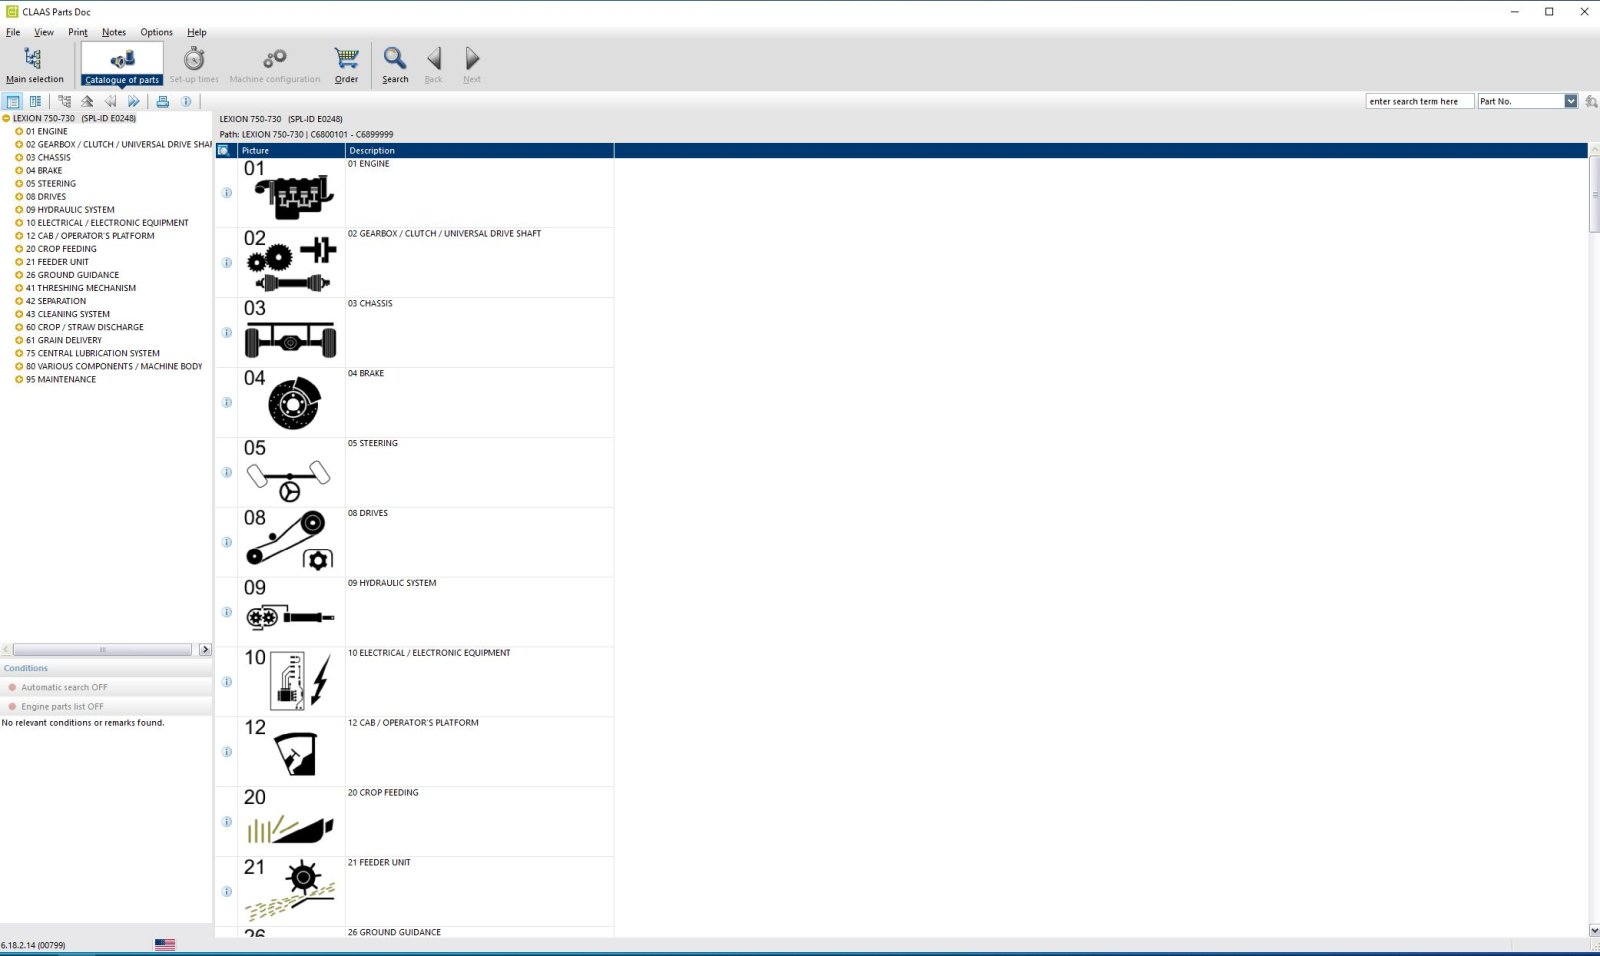This screenshot has height=956, width=1600.
Task: Open Main selection in the toolbar
Action: point(34,65)
